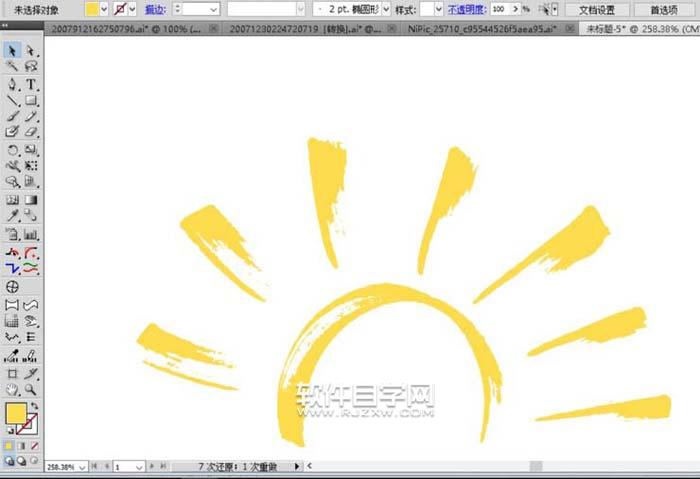Viewport: 700px width, 479px height.
Task: Click the 不透明度 opacity link
Action: [467, 9]
